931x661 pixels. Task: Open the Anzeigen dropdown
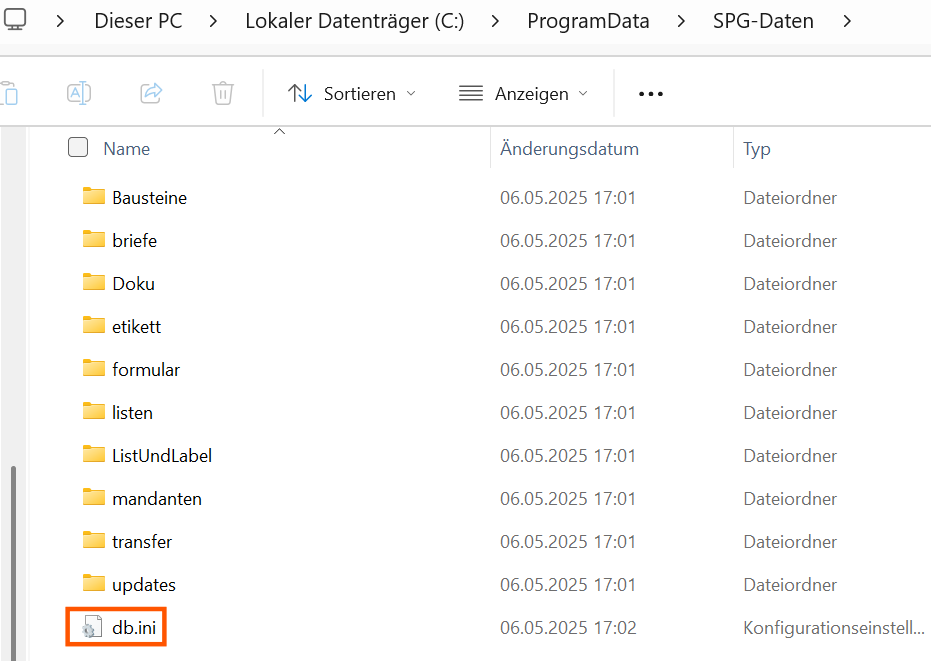point(523,94)
